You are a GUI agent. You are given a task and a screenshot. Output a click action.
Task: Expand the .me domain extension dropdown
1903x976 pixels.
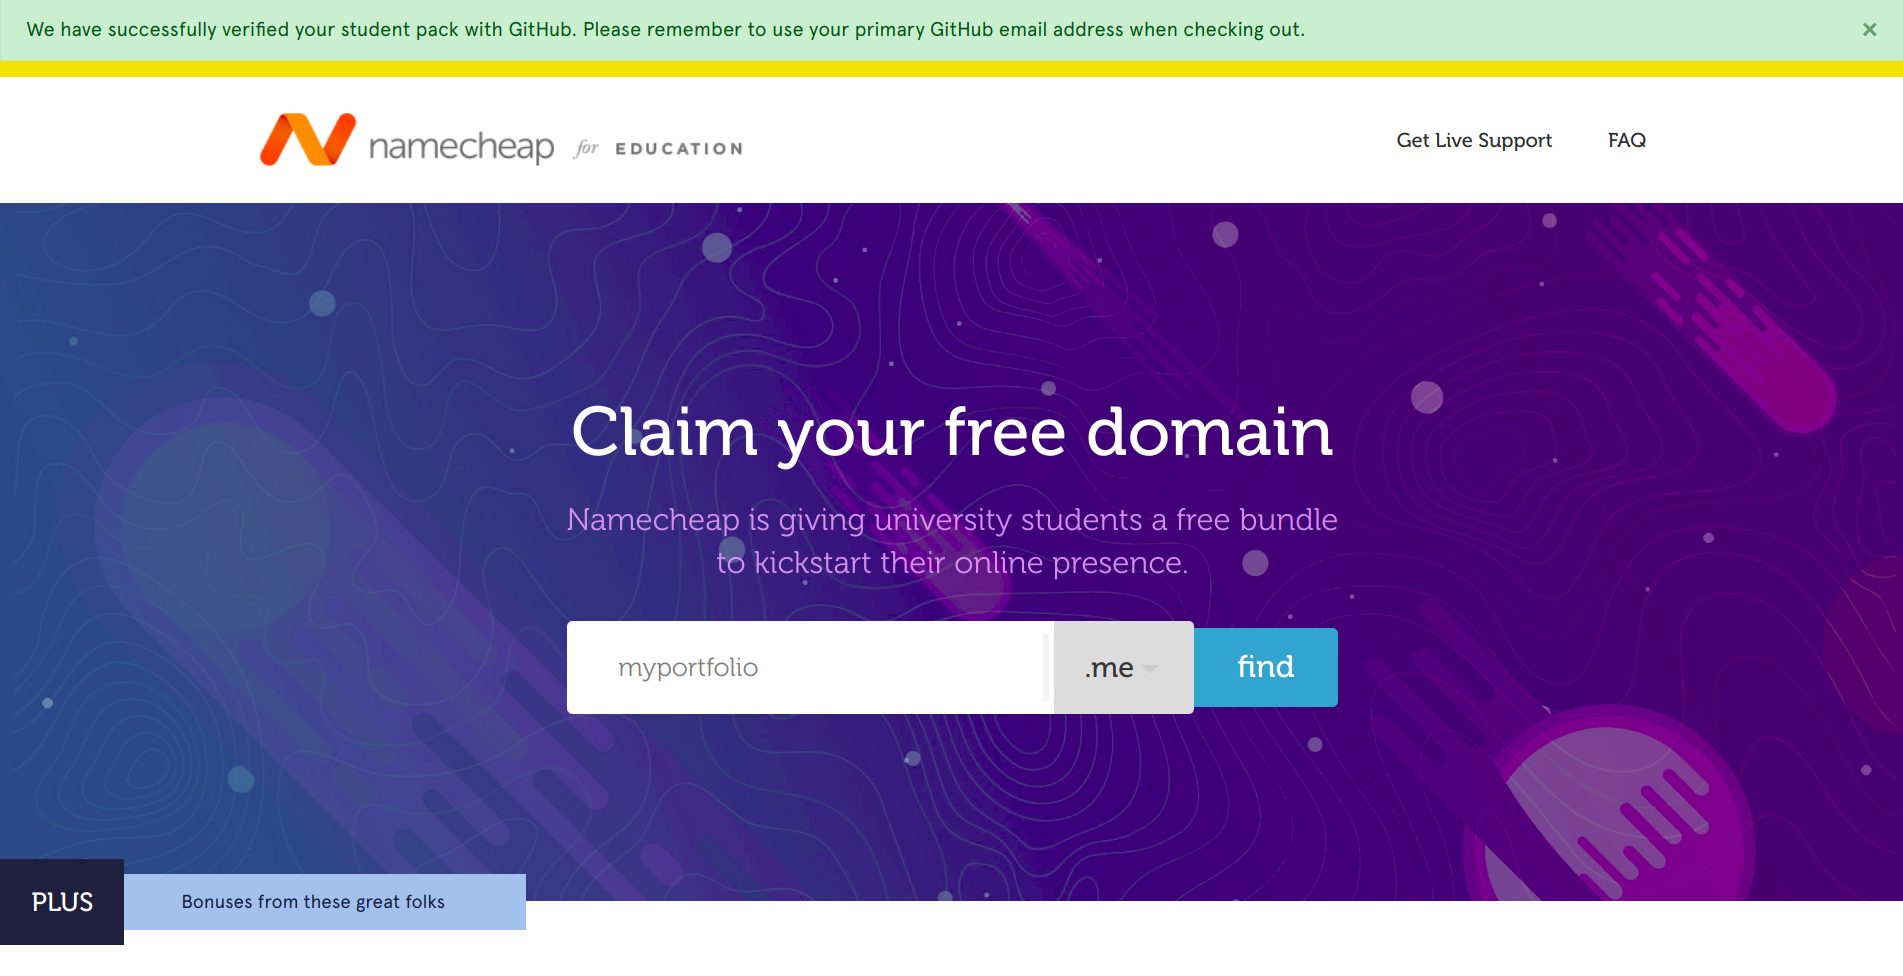1123,667
